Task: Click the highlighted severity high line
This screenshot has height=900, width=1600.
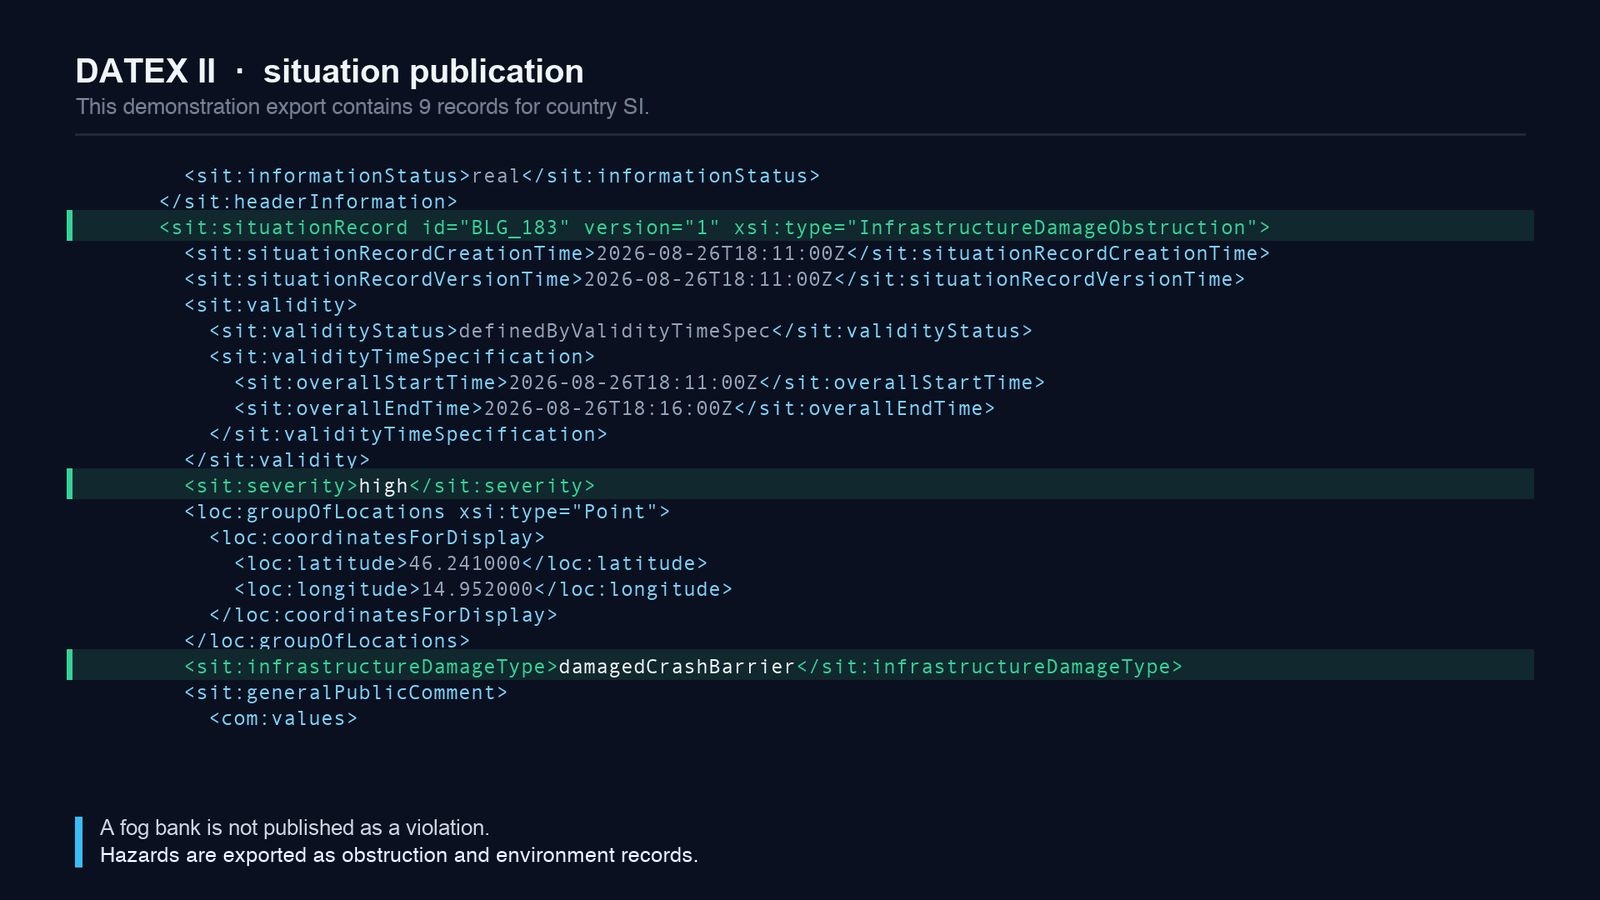Action: [x=800, y=484]
